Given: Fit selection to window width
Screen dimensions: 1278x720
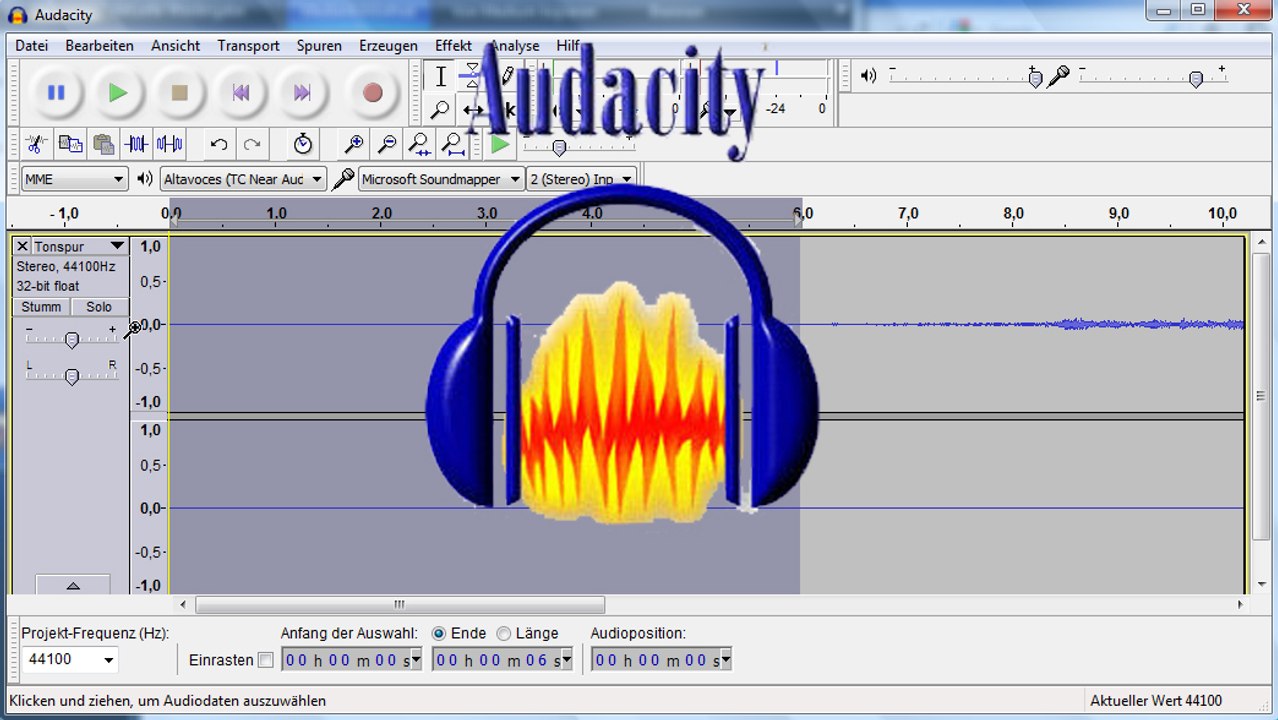Looking at the screenshot, I should [x=420, y=144].
